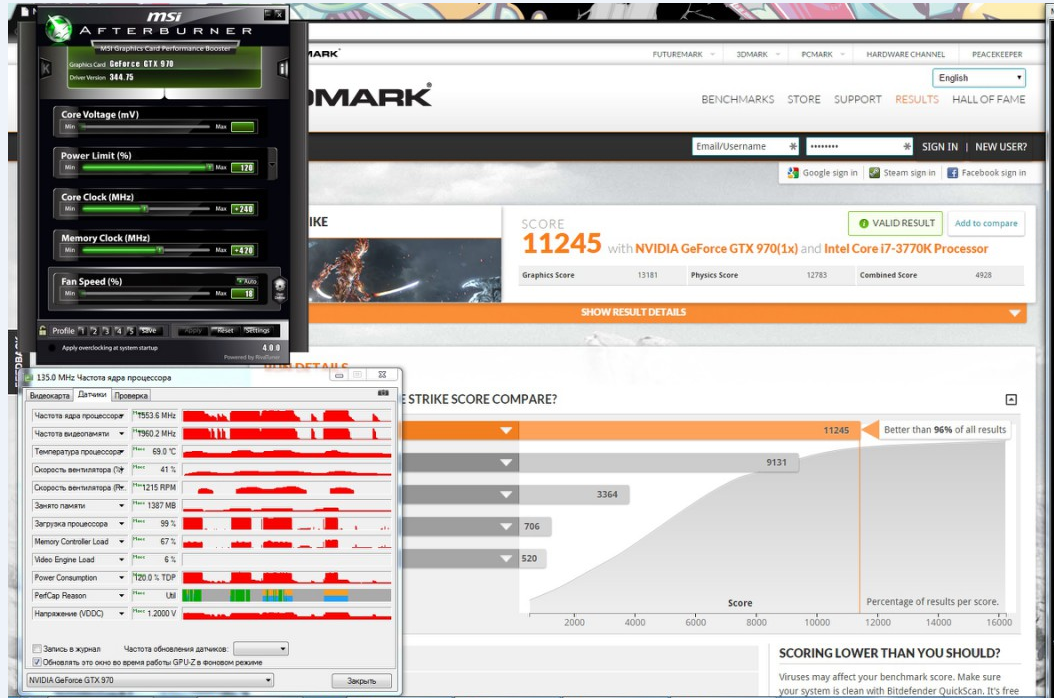
Task: Toggle the Afterburner profile lock icon
Action: (43, 330)
